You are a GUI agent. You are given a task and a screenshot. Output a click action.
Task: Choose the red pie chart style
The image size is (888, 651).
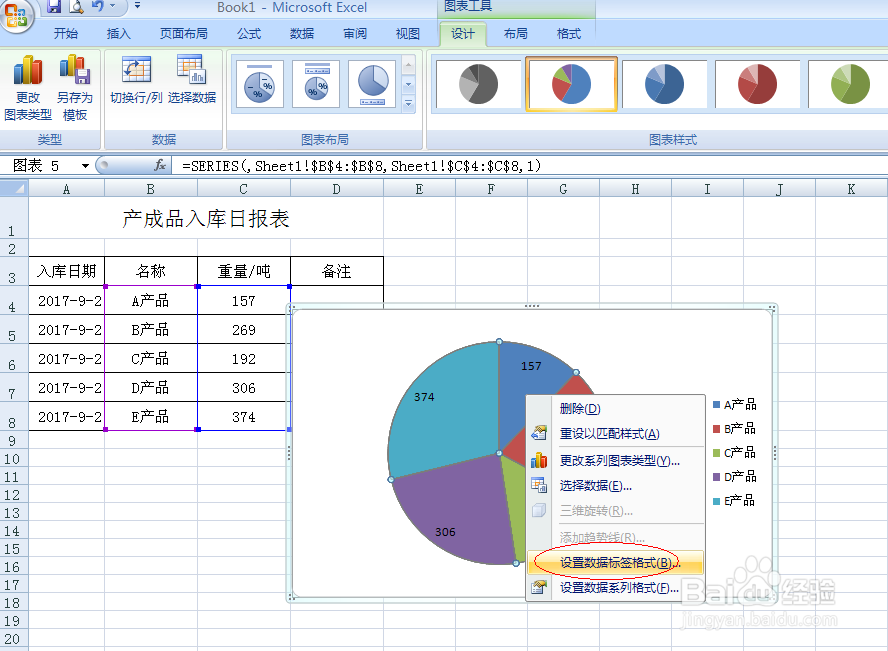point(757,84)
